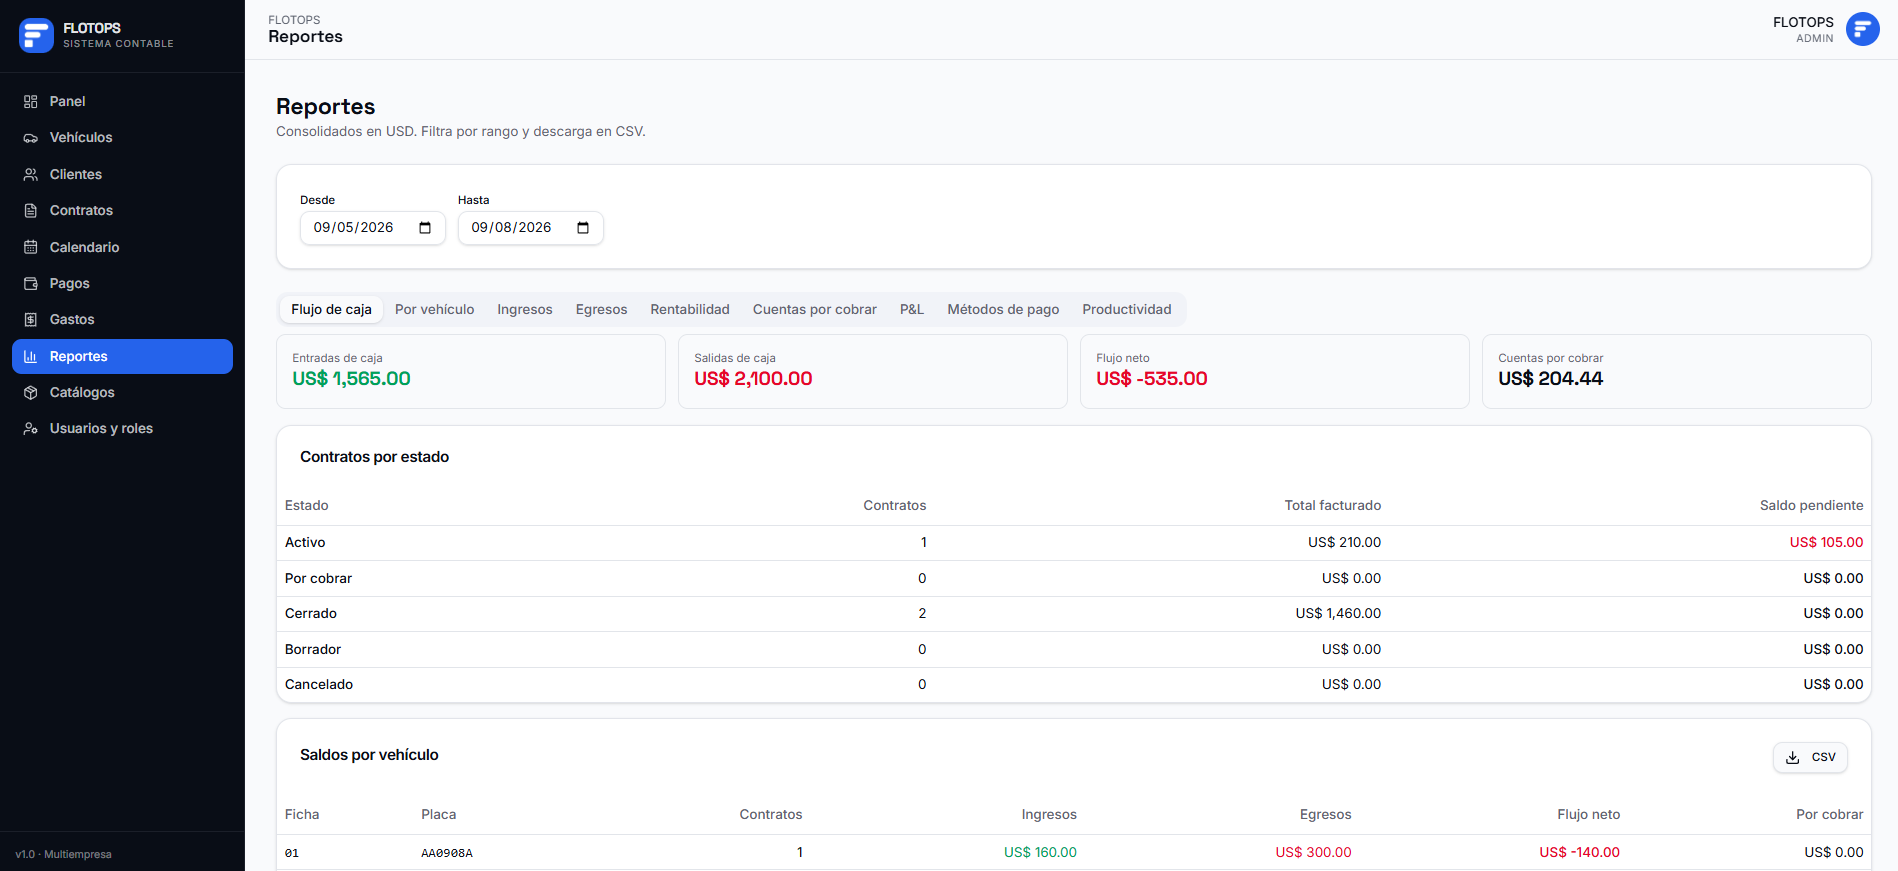Click the Cuentas por cobrar US$ 204.44 value

click(1550, 379)
